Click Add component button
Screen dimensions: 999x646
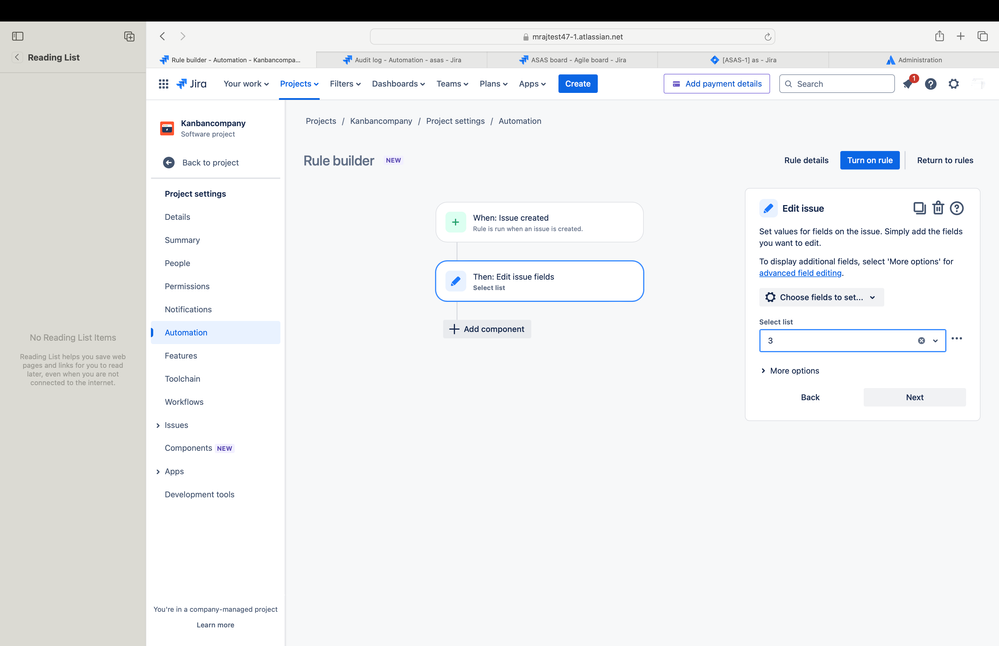[x=487, y=329]
